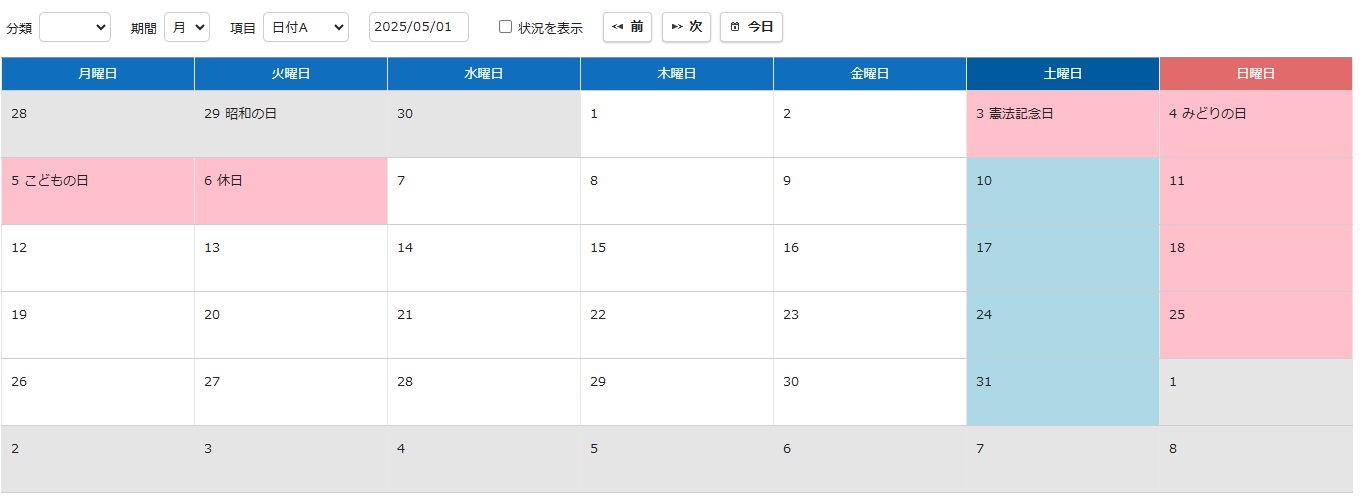Click the 土曜日 column header
The width and height of the screenshot is (1361, 497).
click(1063, 74)
